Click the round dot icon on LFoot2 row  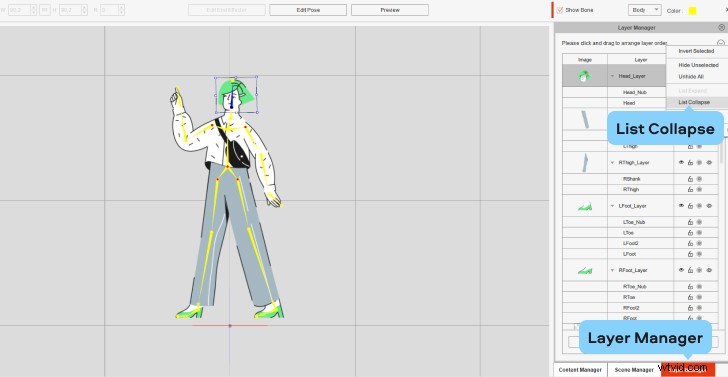click(699, 243)
